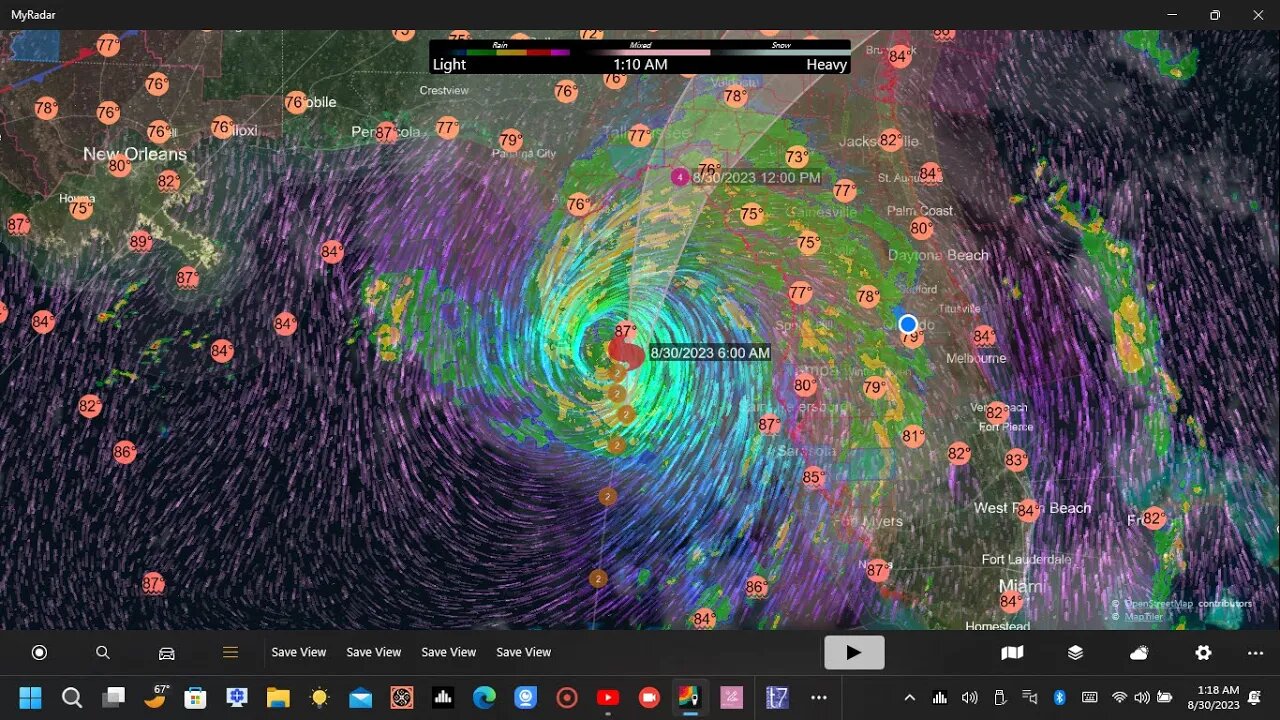Open Wi-Fi network tray icon

[x=1119, y=697]
